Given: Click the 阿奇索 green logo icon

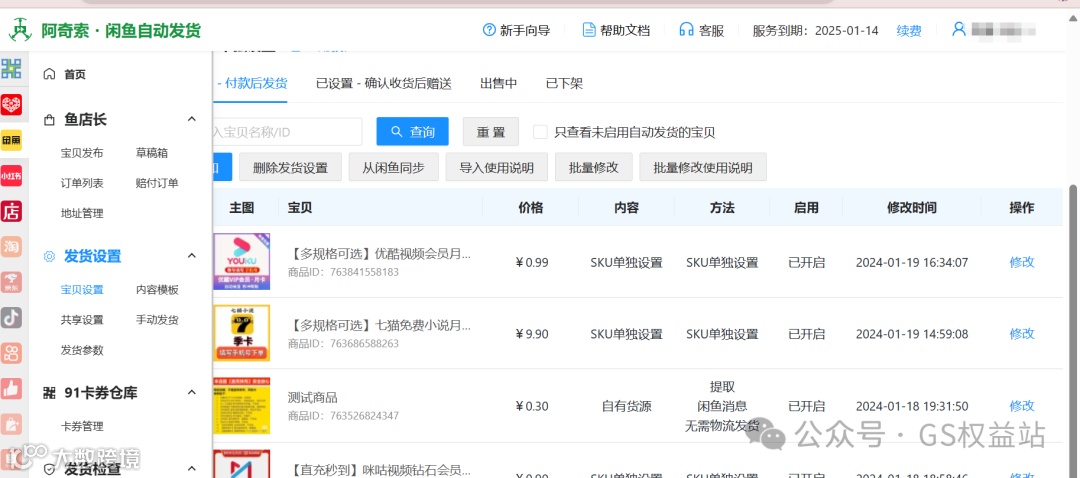Looking at the screenshot, I should point(20,30).
